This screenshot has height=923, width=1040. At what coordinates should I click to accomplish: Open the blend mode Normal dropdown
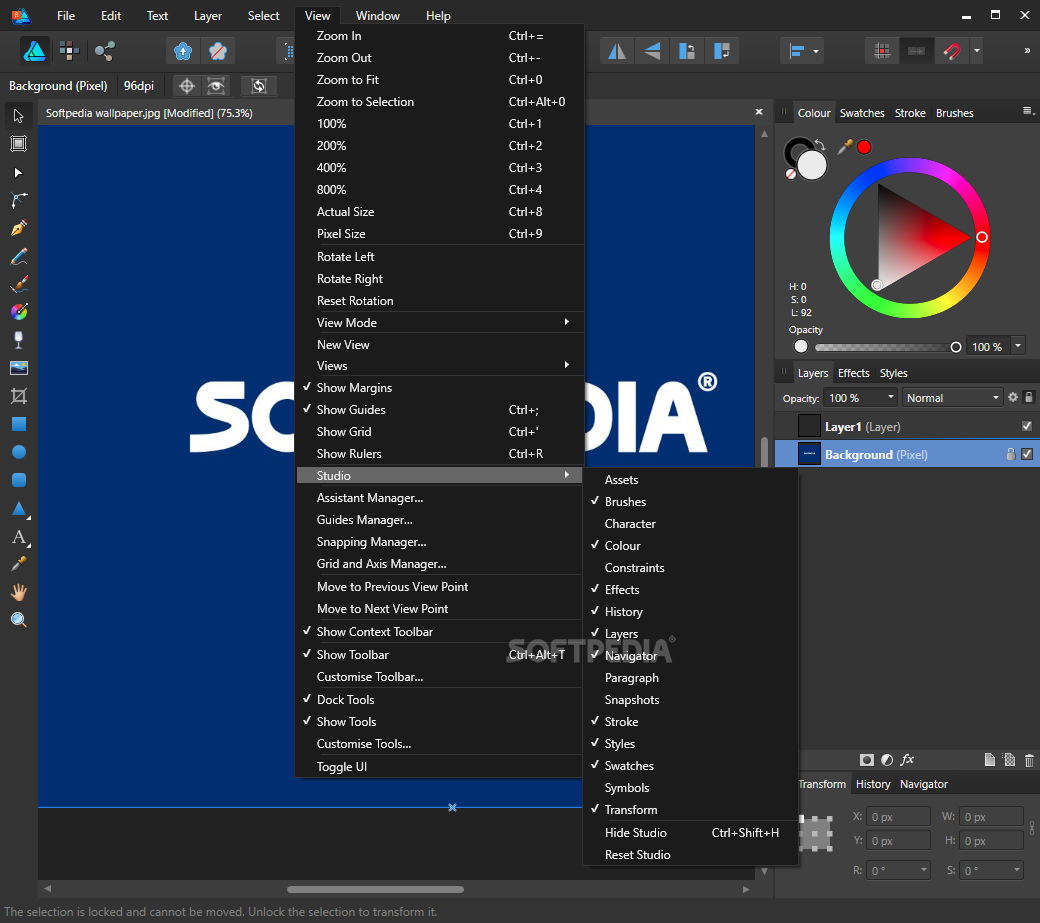tap(952, 398)
